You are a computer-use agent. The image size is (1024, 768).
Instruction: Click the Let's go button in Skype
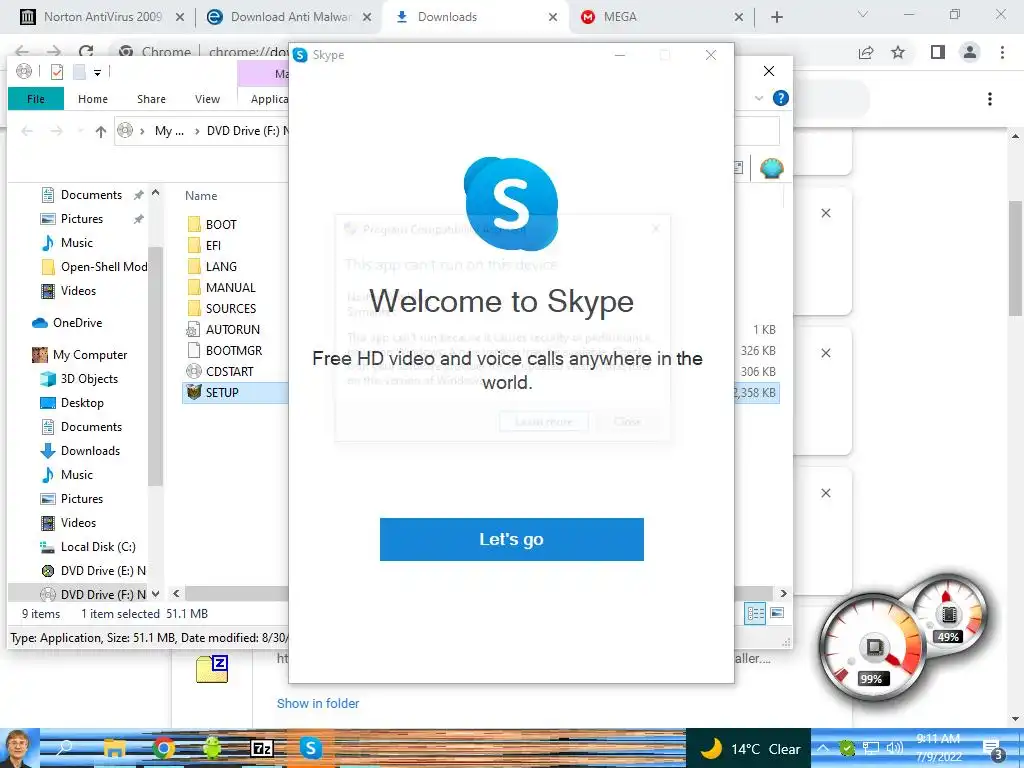click(511, 539)
